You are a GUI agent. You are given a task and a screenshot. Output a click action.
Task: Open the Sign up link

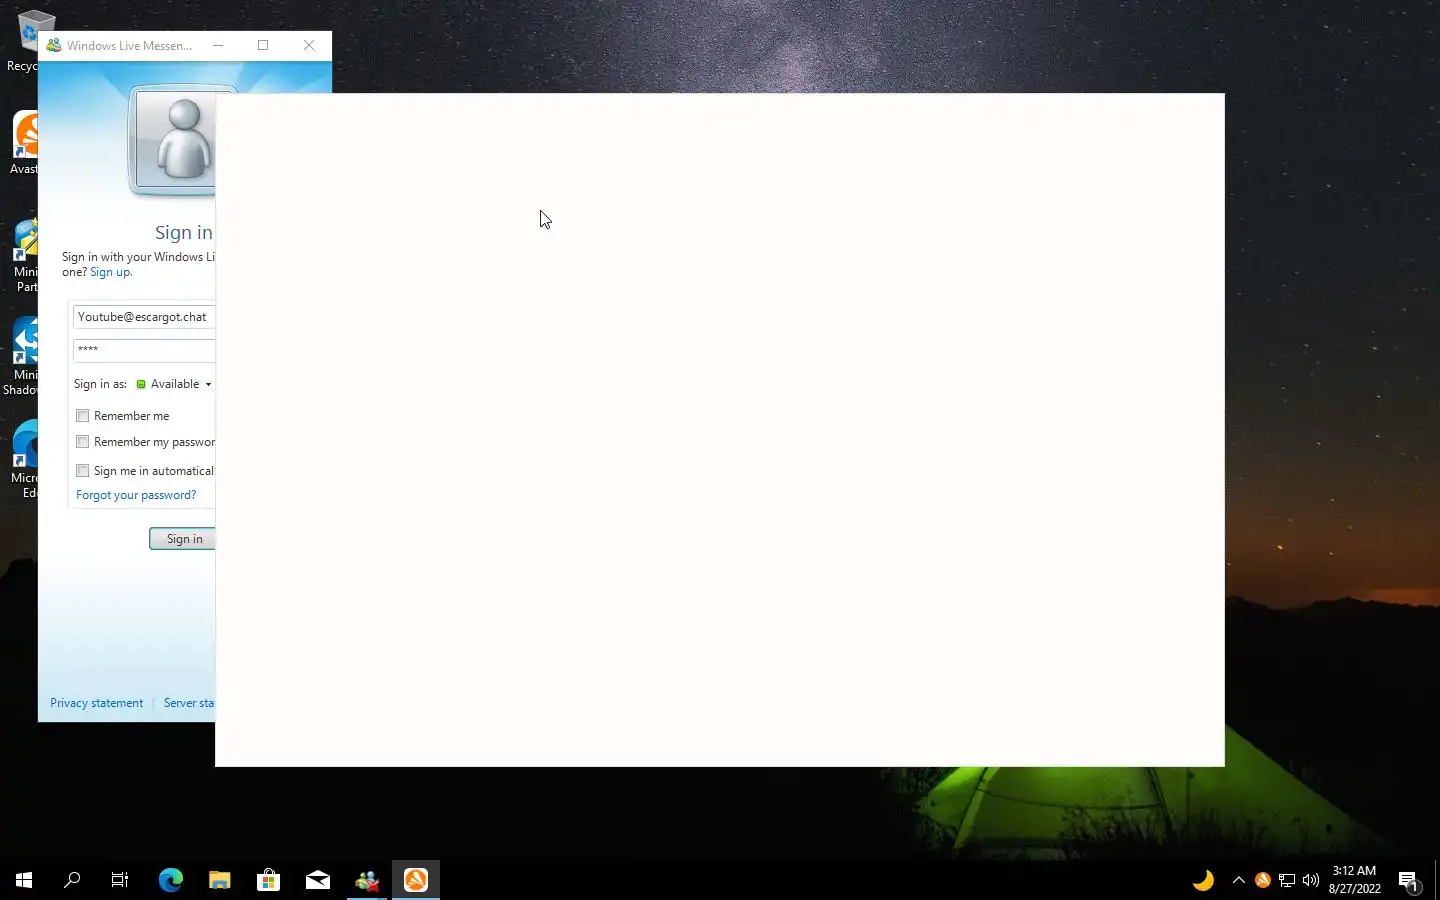(x=110, y=272)
